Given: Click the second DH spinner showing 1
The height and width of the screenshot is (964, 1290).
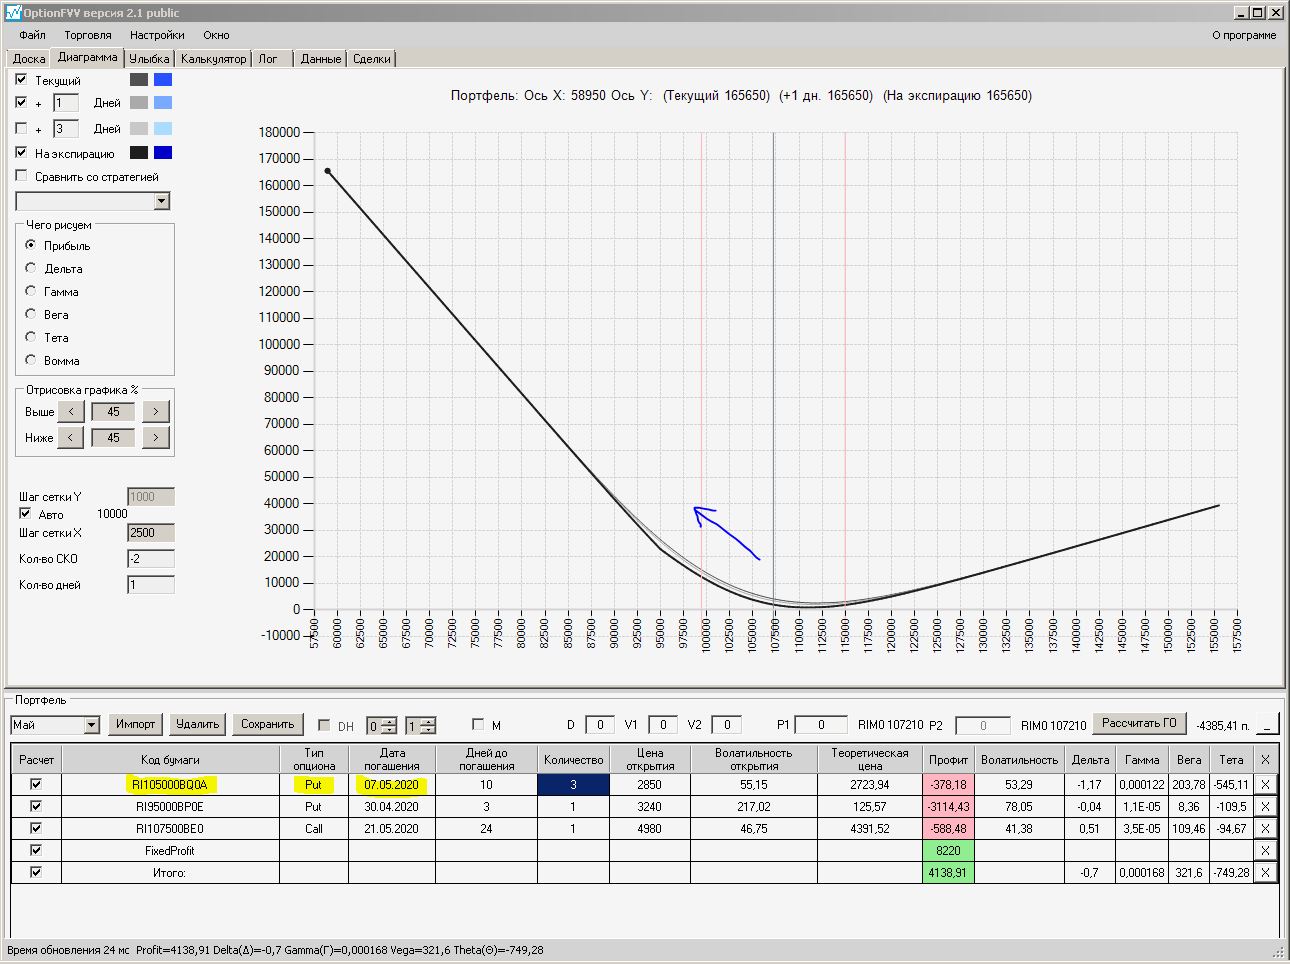Looking at the screenshot, I should (x=420, y=726).
